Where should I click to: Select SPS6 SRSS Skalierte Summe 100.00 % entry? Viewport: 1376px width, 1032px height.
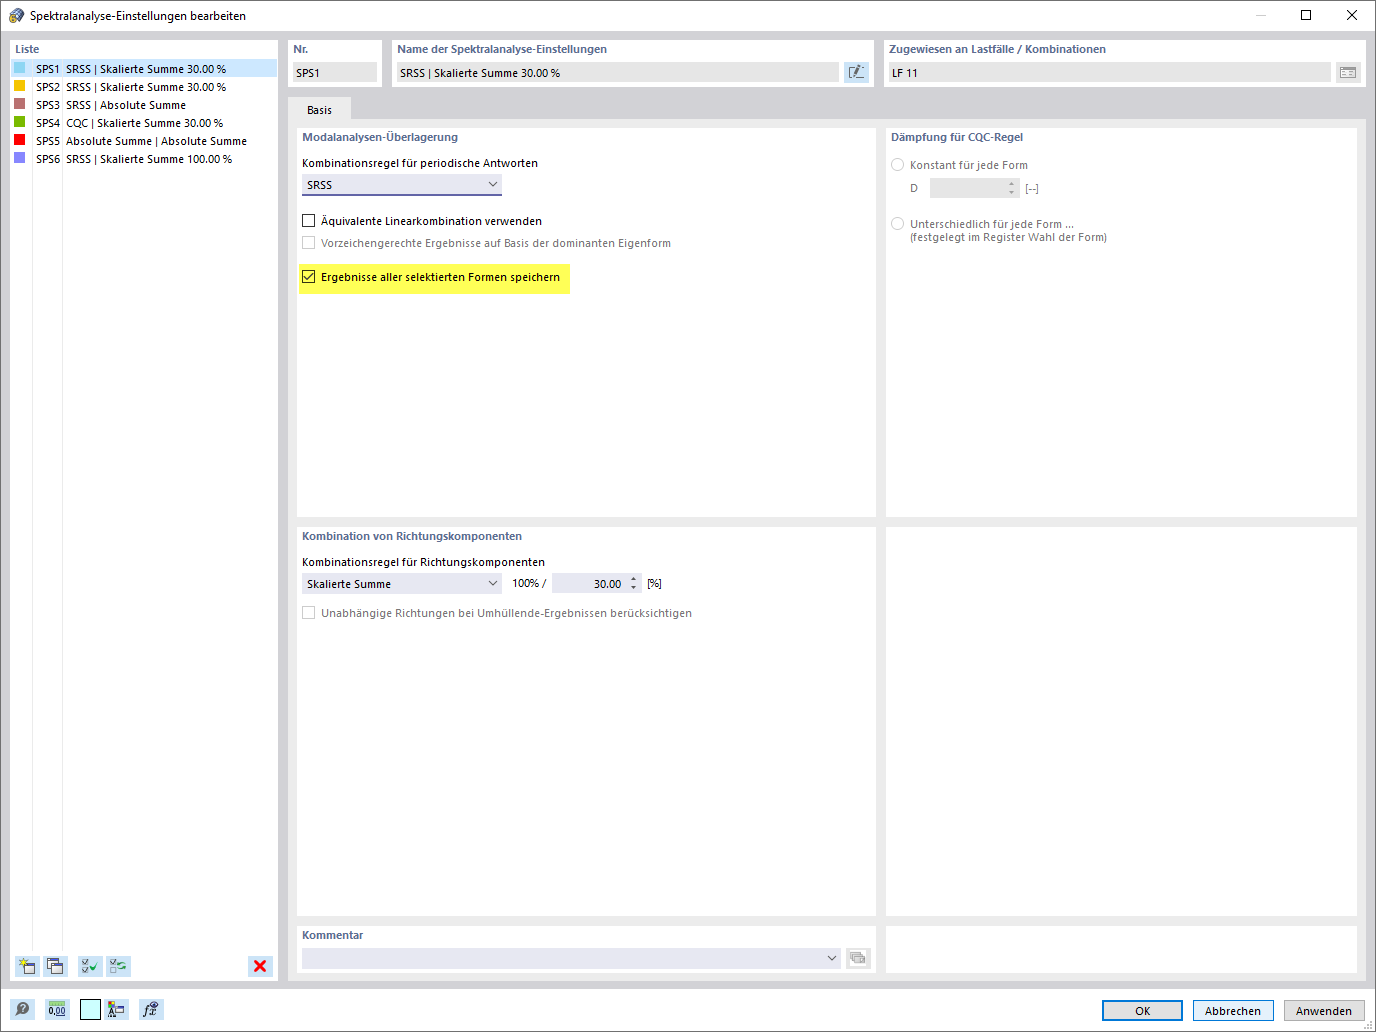[x=144, y=159]
